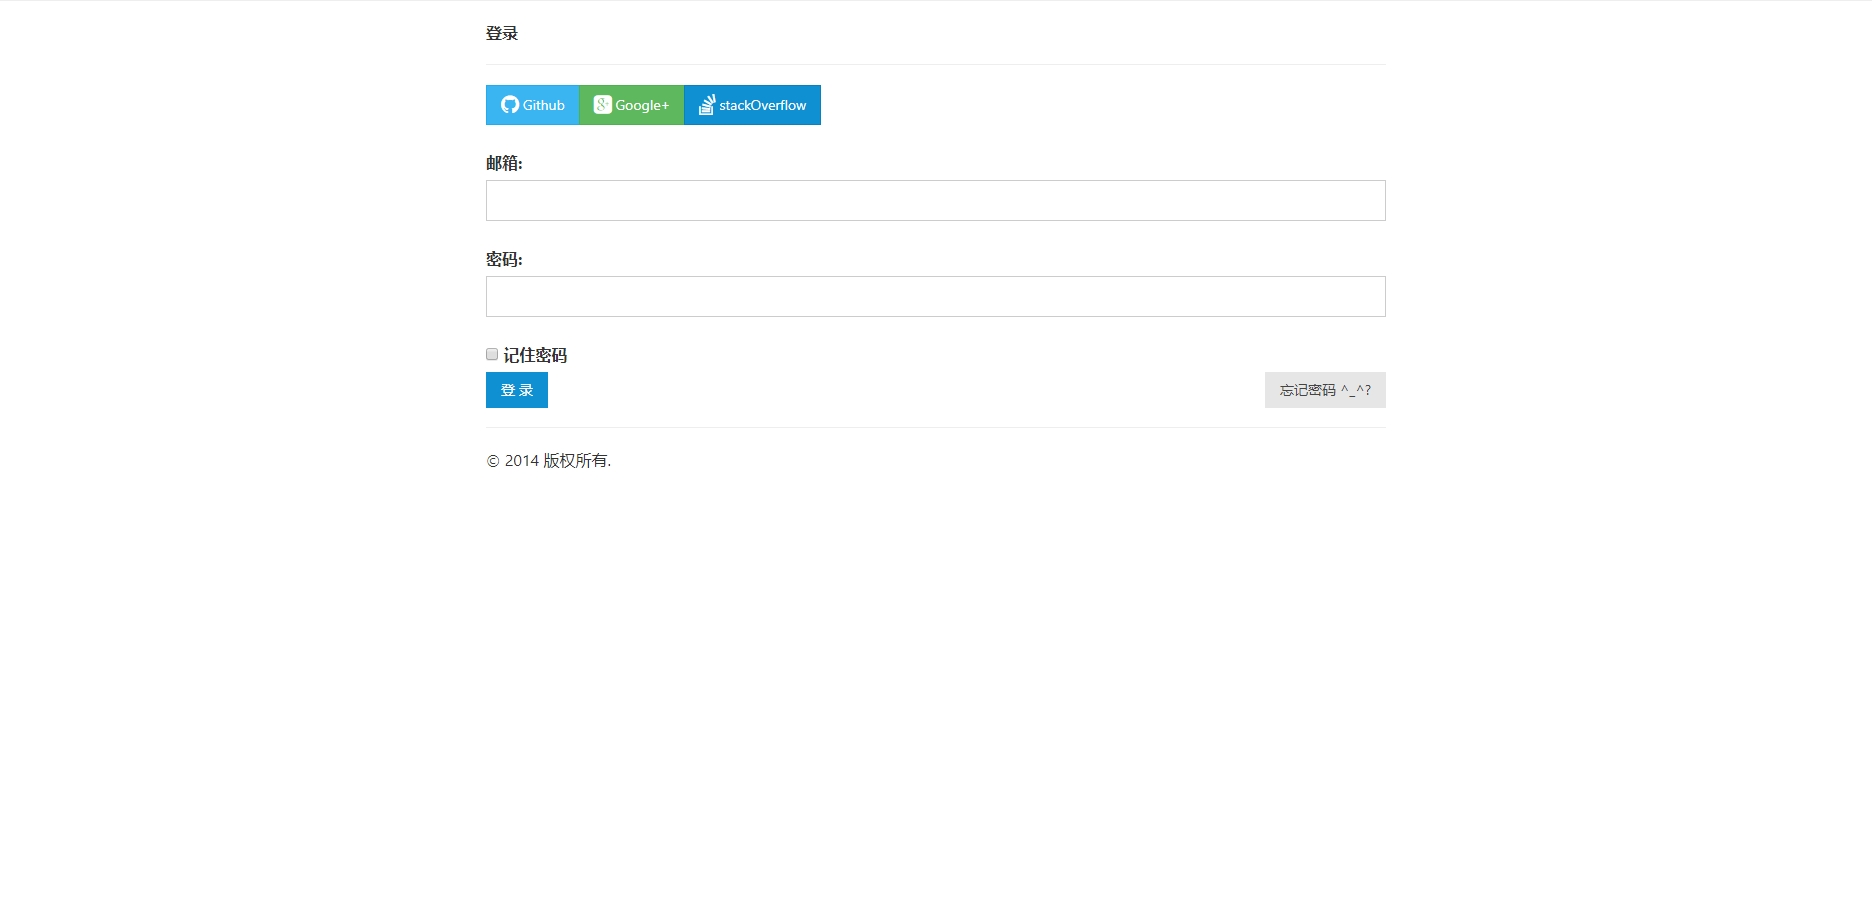Tick the 记住密码 checkbox
Screen dimensions: 1872x909
click(x=492, y=354)
